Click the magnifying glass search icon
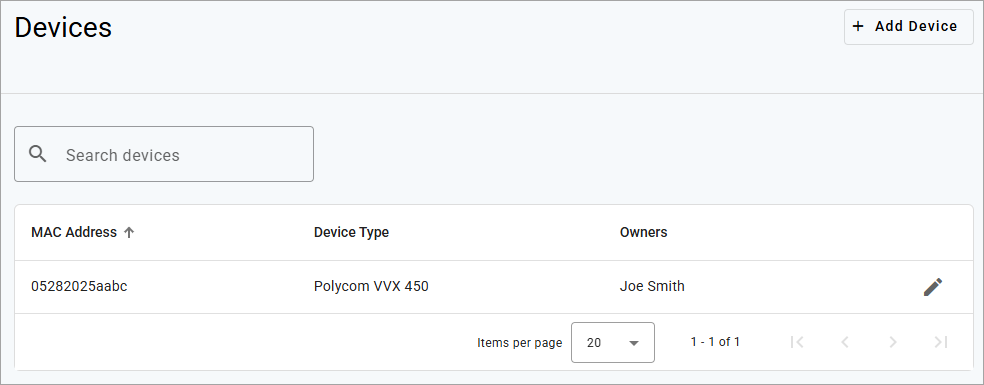Screen dimensions: 984x385 [38, 155]
